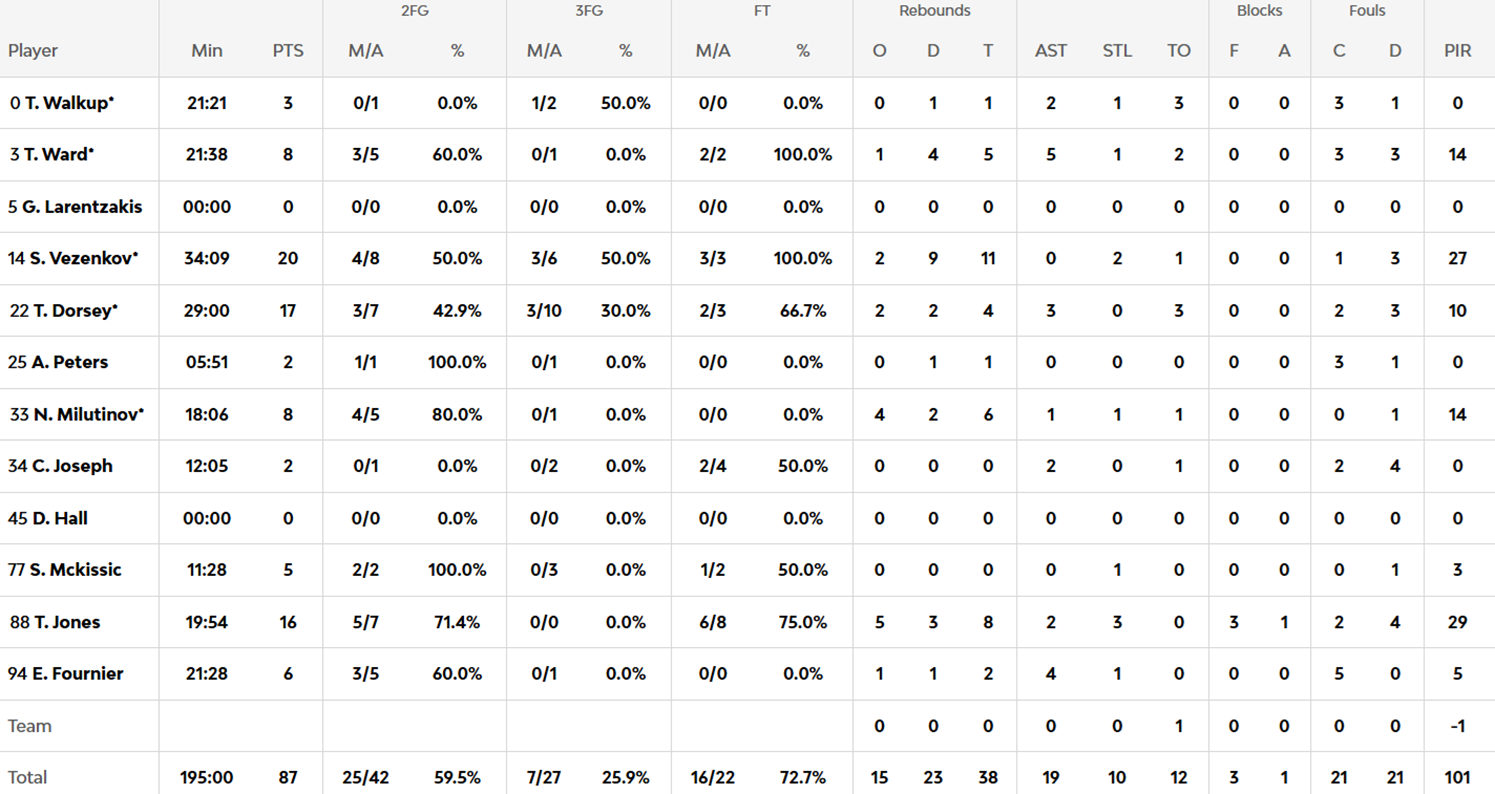Click the 3FG group header
The height and width of the screenshot is (794, 1495).
click(588, 11)
